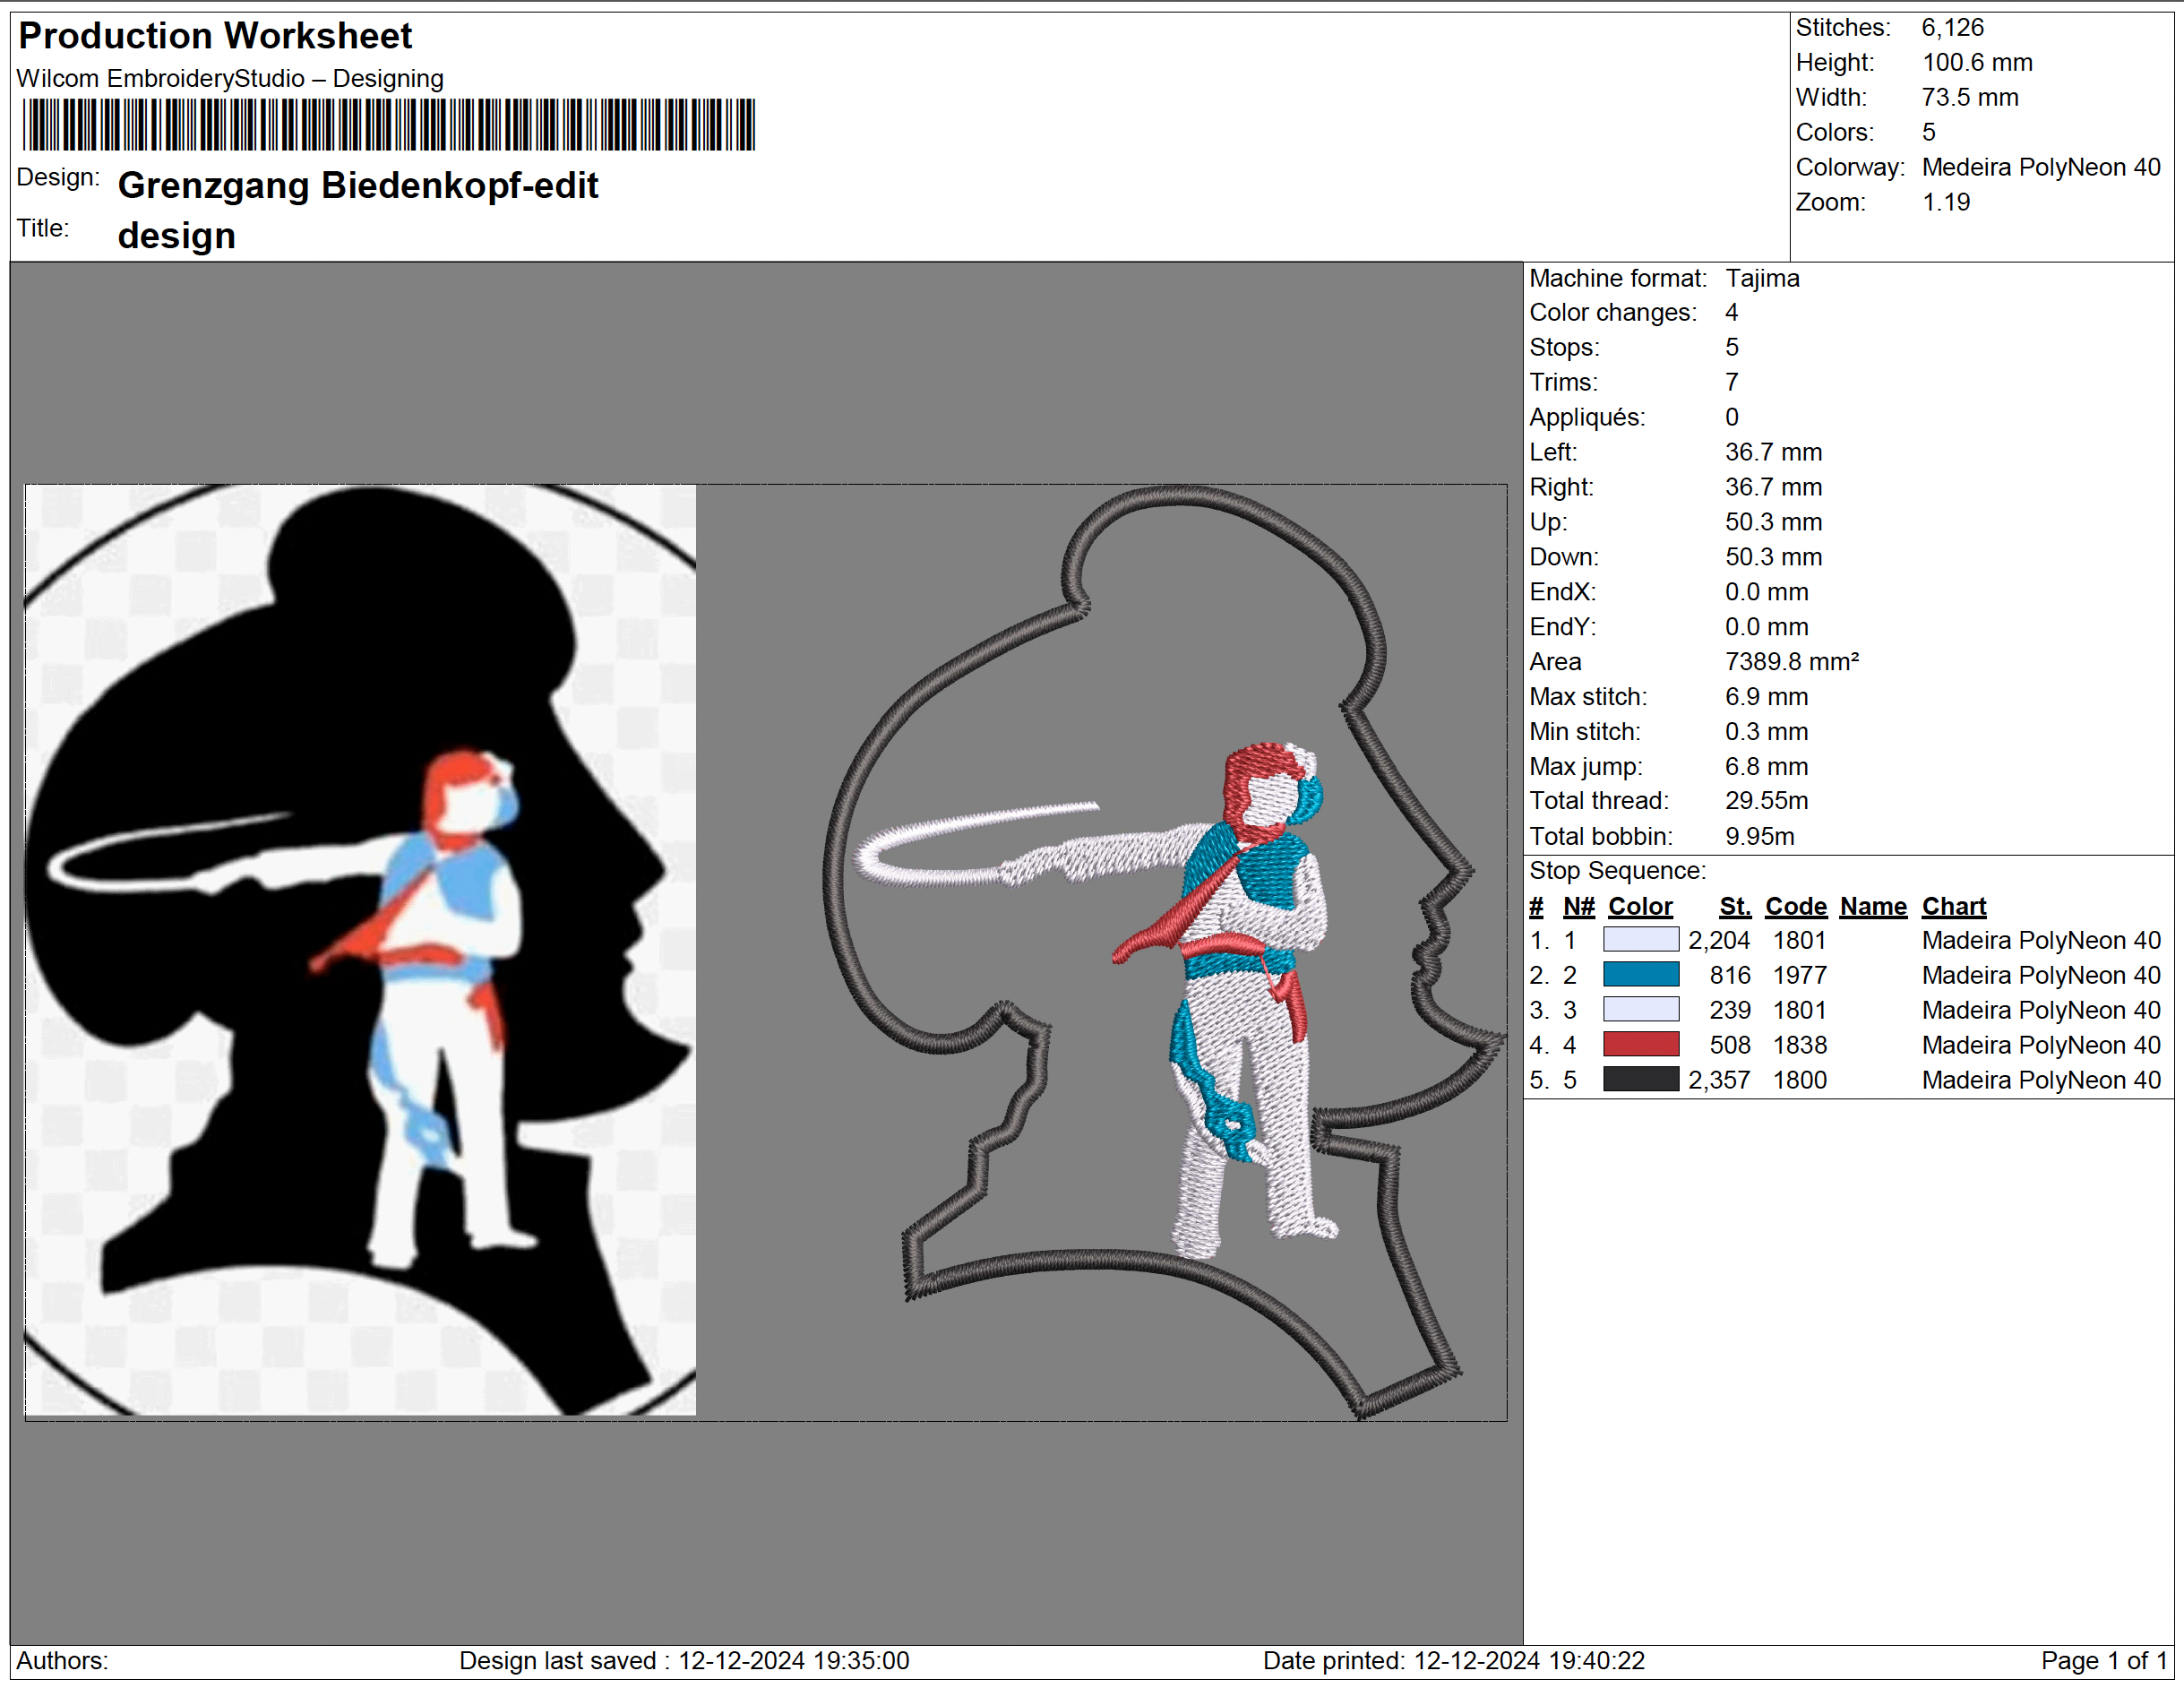This screenshot has height=1688, width=2184.
Task: Click the 'Name' column header
Action: pos(1873,906)
